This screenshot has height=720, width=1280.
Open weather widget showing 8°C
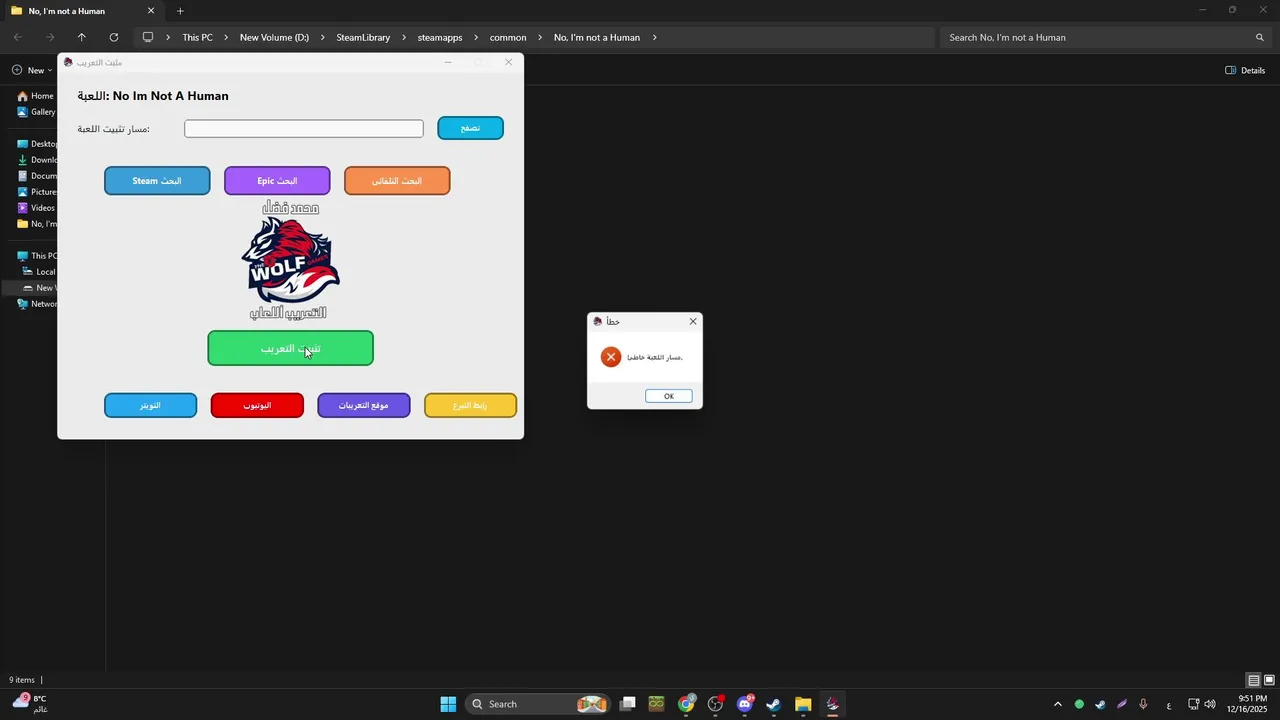(x=30, y=704)
